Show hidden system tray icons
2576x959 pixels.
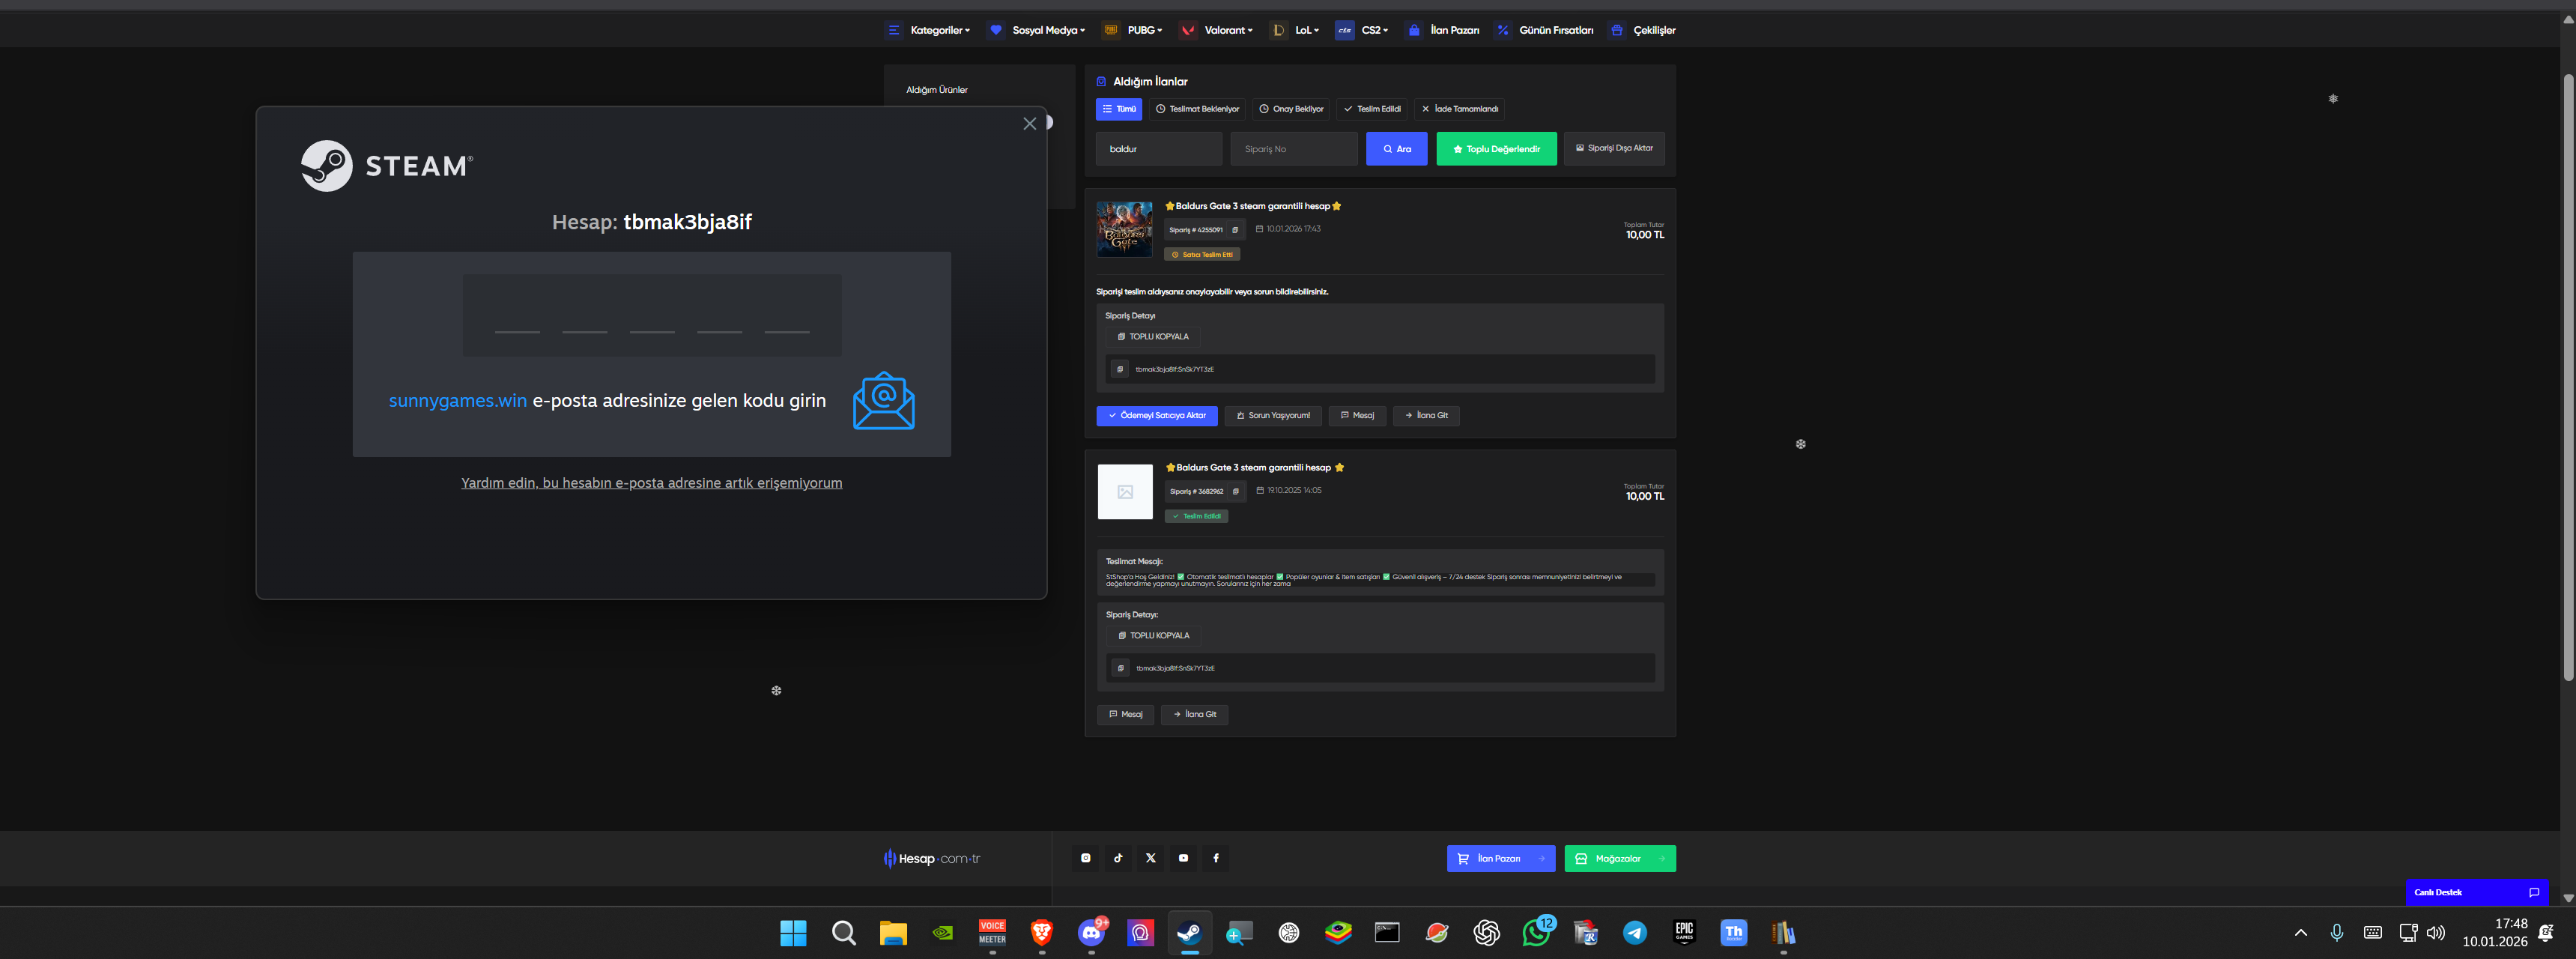point(2301,933)
